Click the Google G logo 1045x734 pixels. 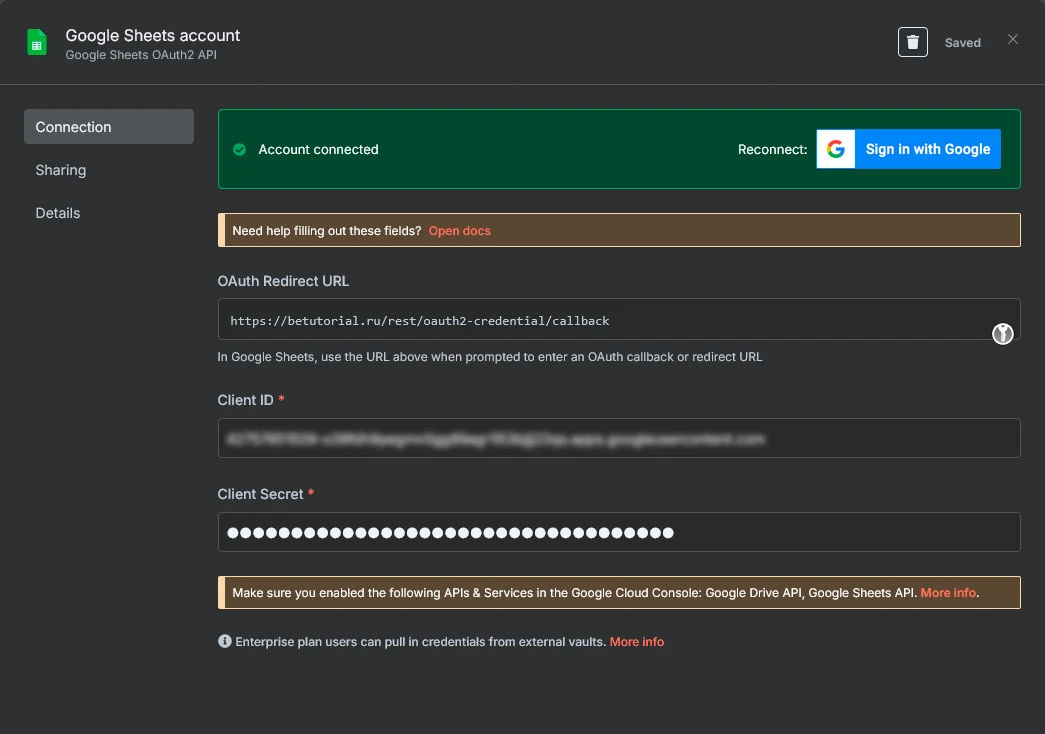click(x=836, y=149)
